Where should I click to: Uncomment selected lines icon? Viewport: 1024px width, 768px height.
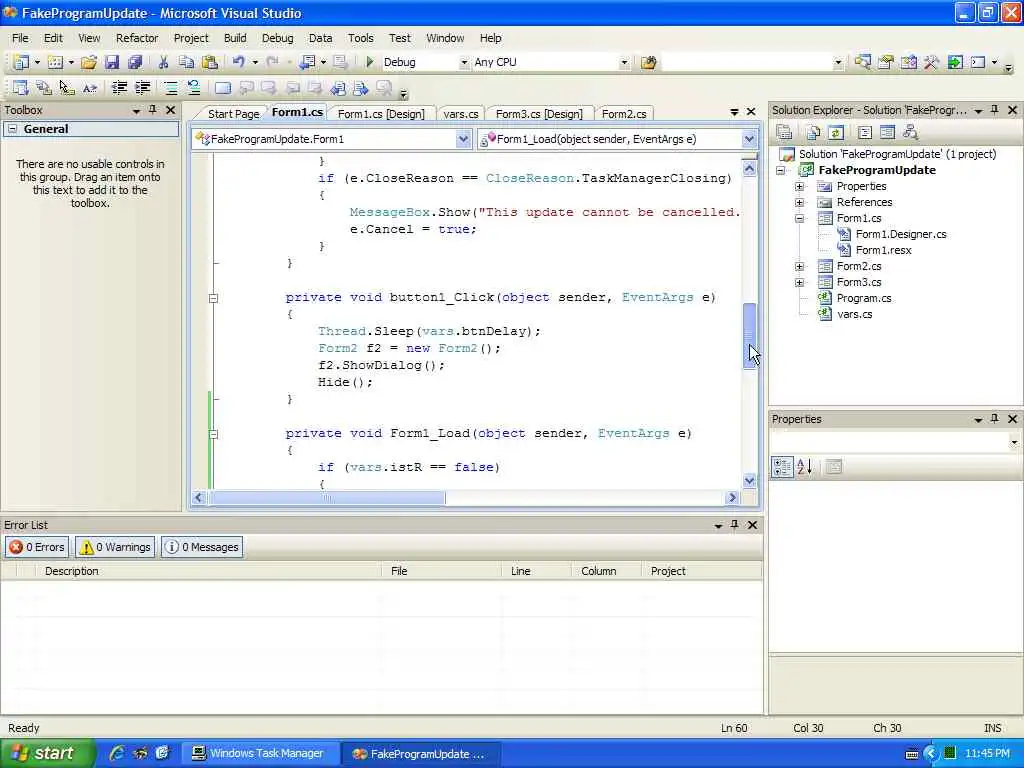tap(194, 88)
